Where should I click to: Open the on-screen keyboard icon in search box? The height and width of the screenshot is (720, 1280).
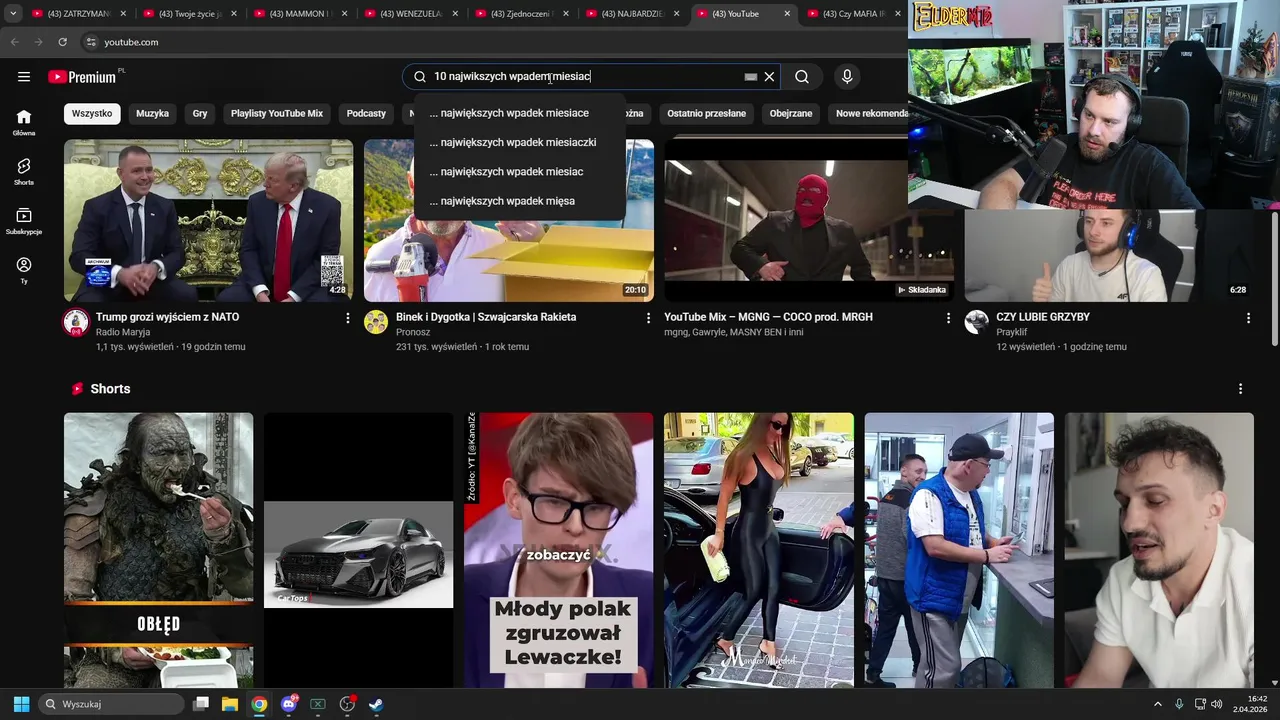751,77
